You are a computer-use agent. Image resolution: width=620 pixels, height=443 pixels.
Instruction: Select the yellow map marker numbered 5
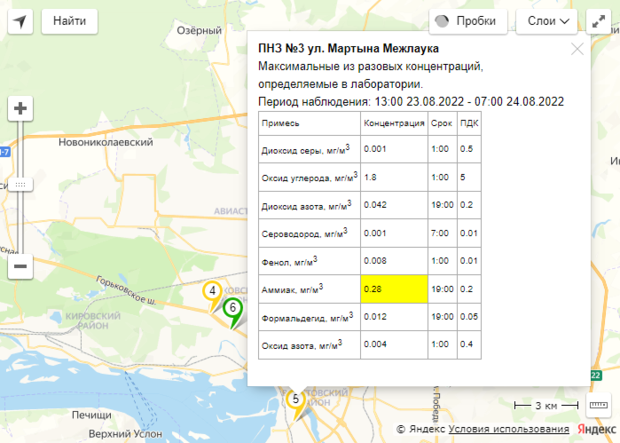pyautogui.click(x=295, y=400)
